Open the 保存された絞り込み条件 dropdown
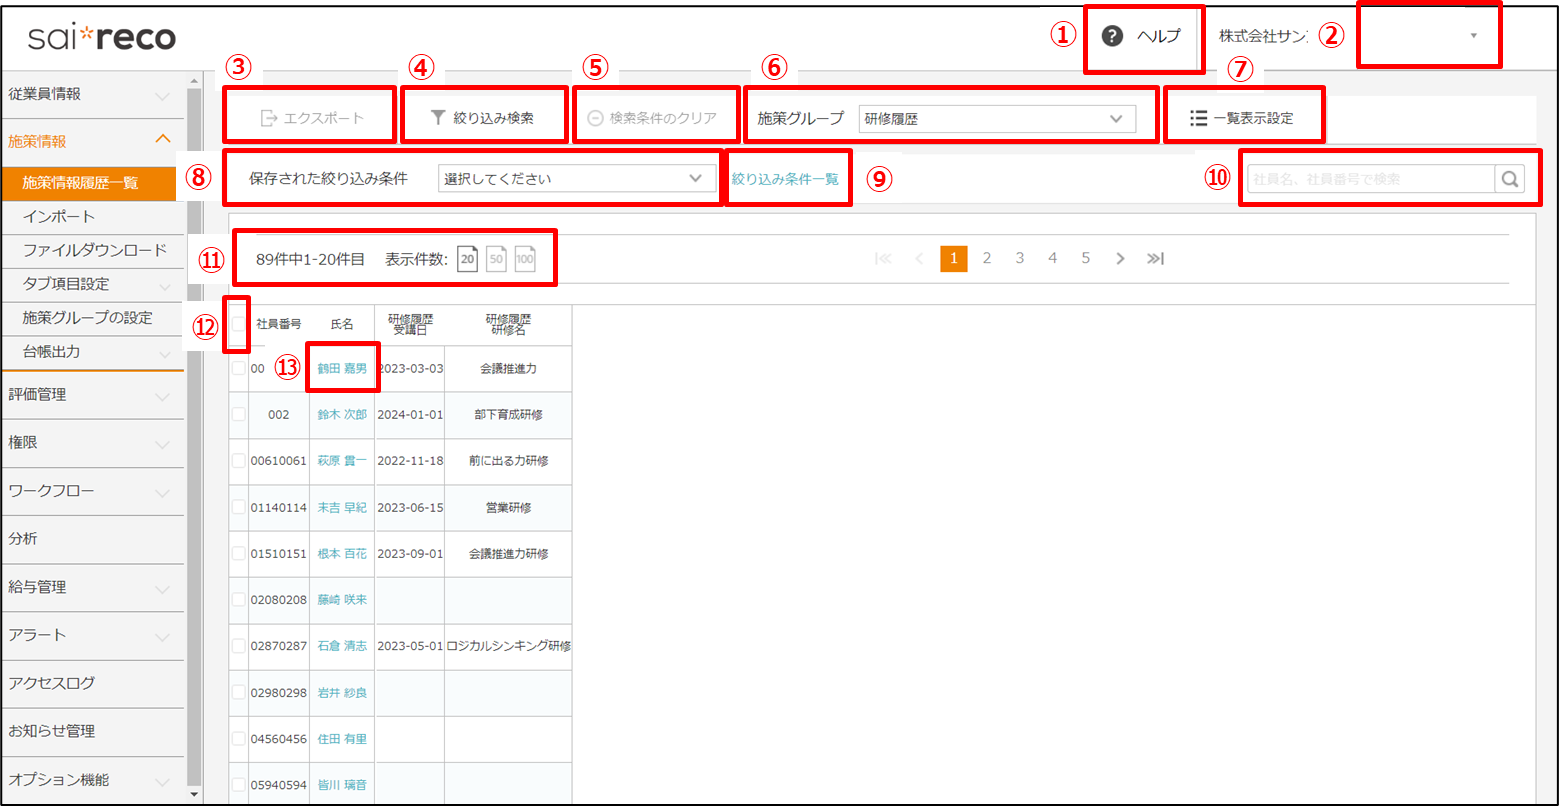Screen dimensions: 1559x806 (576, 179)
